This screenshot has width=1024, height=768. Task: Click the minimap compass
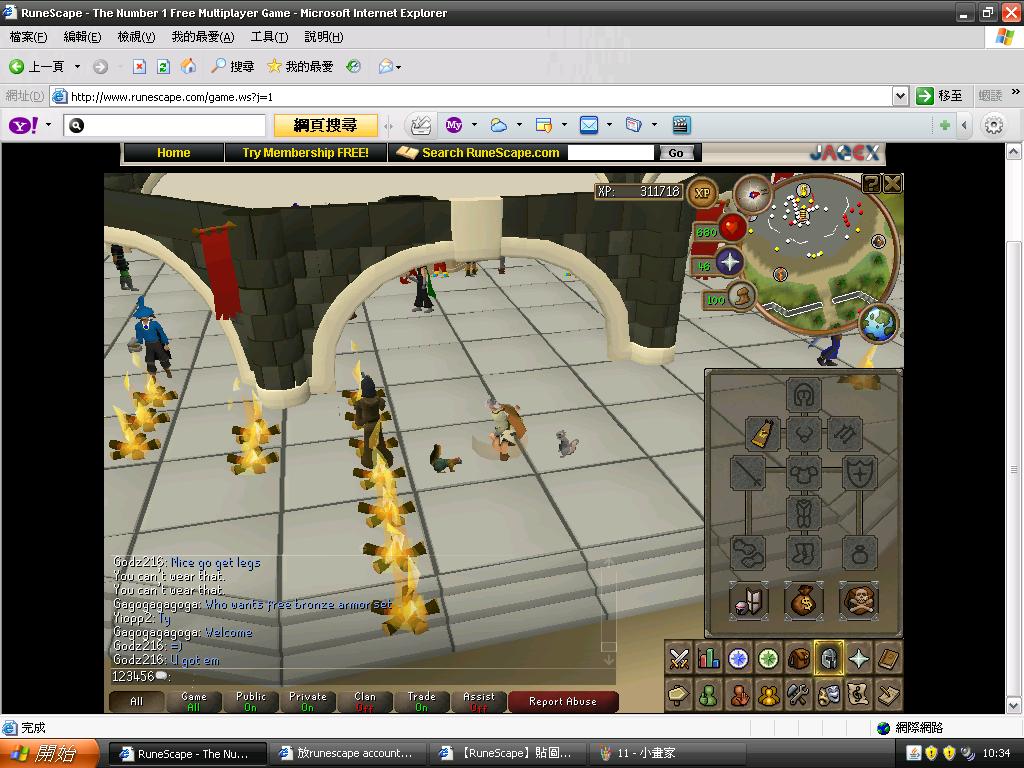point(752,193)
